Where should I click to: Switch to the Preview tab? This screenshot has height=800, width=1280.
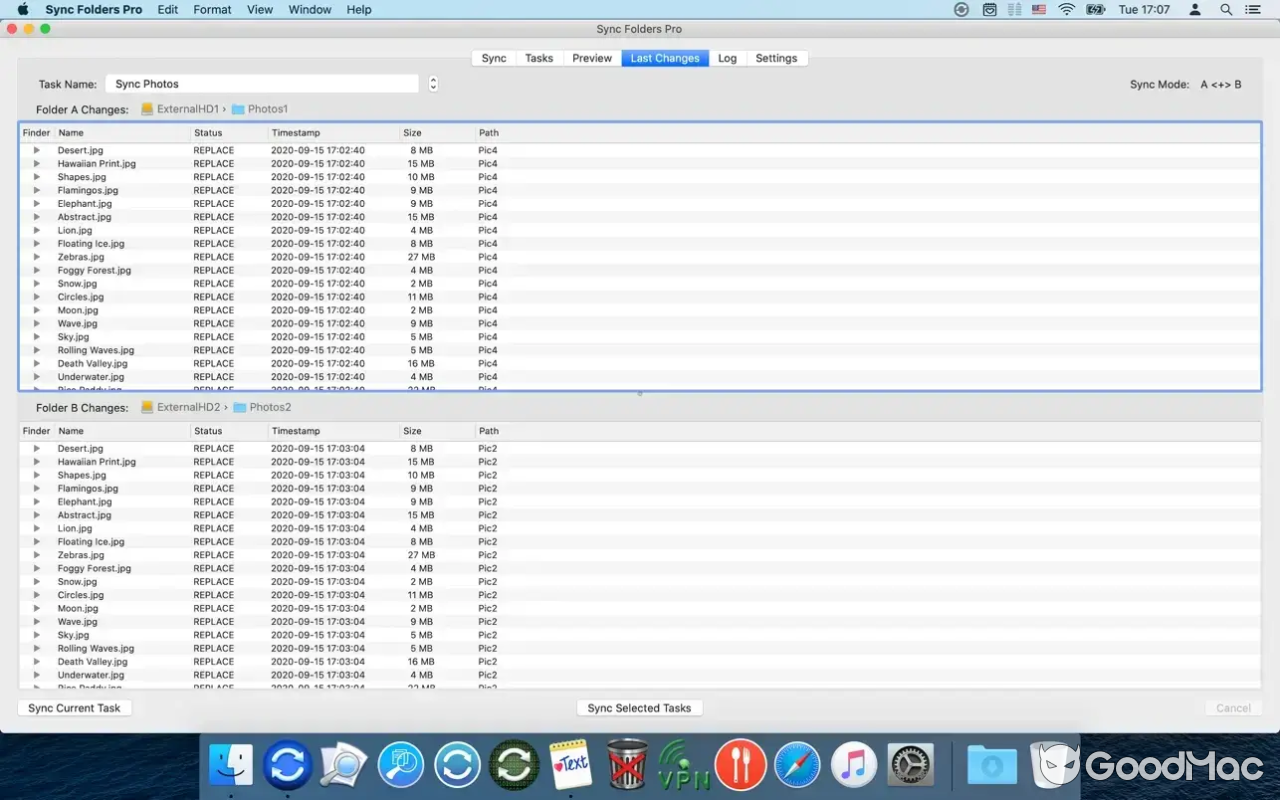click(x=591, y=58)
